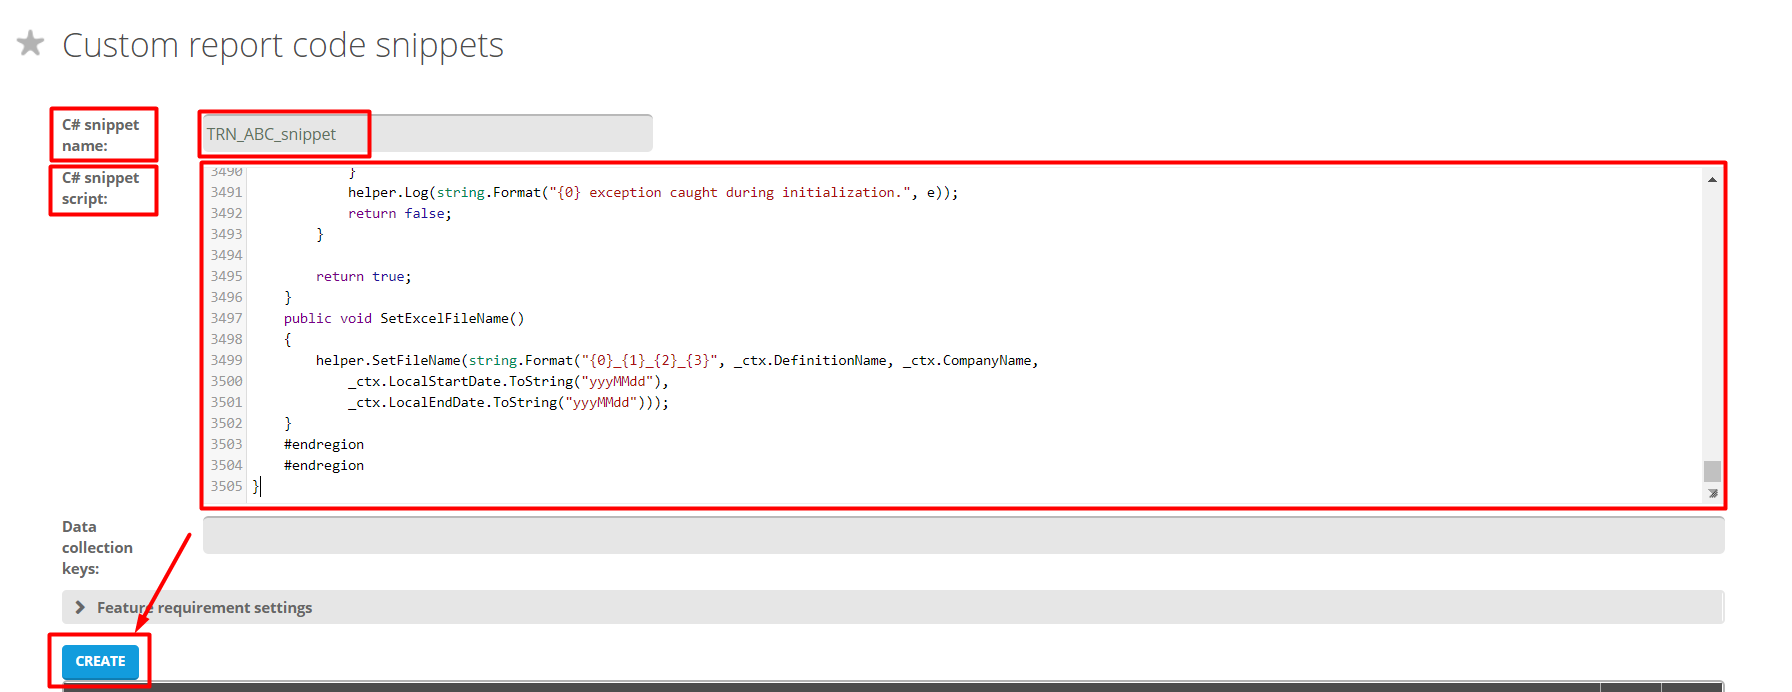Click the favorite star icon beside page title
This screenshot has height=692, width=1792.
click(x=31, y=44)
